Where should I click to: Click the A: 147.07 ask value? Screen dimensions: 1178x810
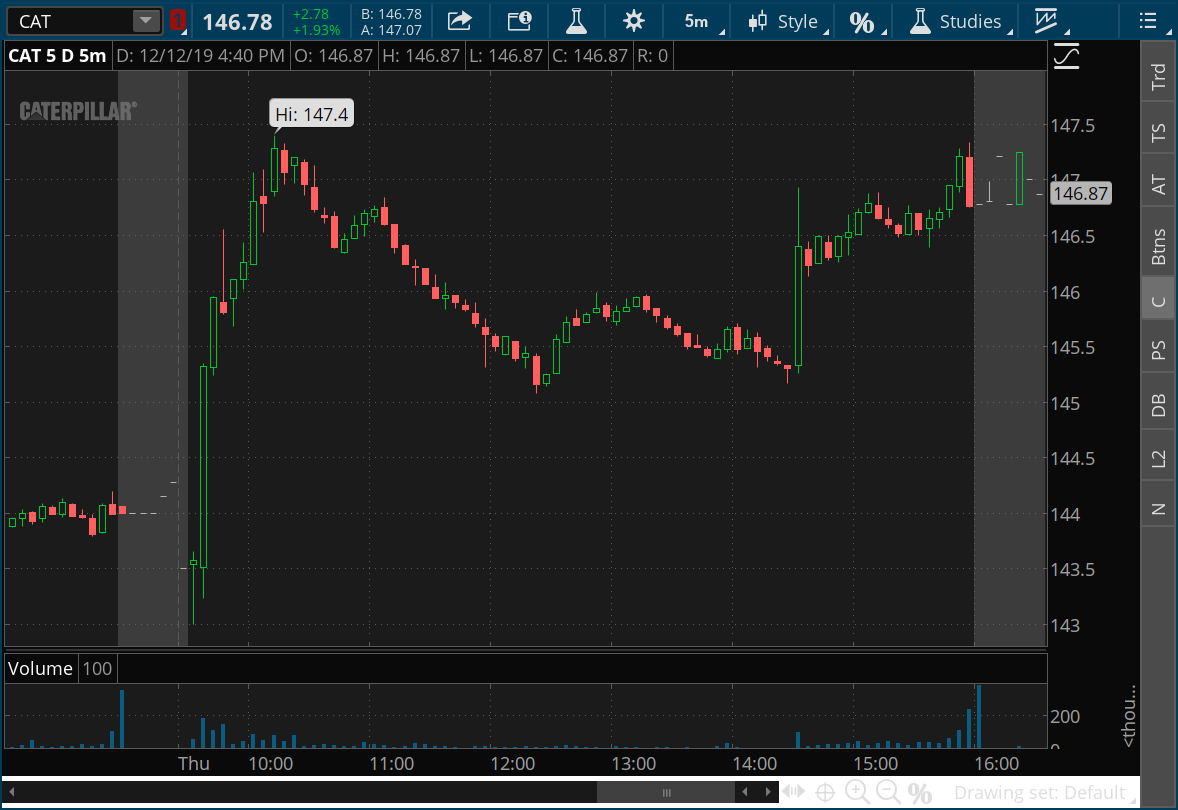point(391,30)
